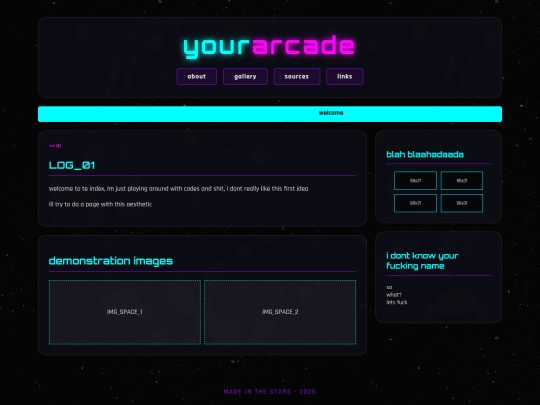The width and height of the screenshot is (540, 405).
Task: Click the yourarcade neon logo title
Action: click(269, 46)
